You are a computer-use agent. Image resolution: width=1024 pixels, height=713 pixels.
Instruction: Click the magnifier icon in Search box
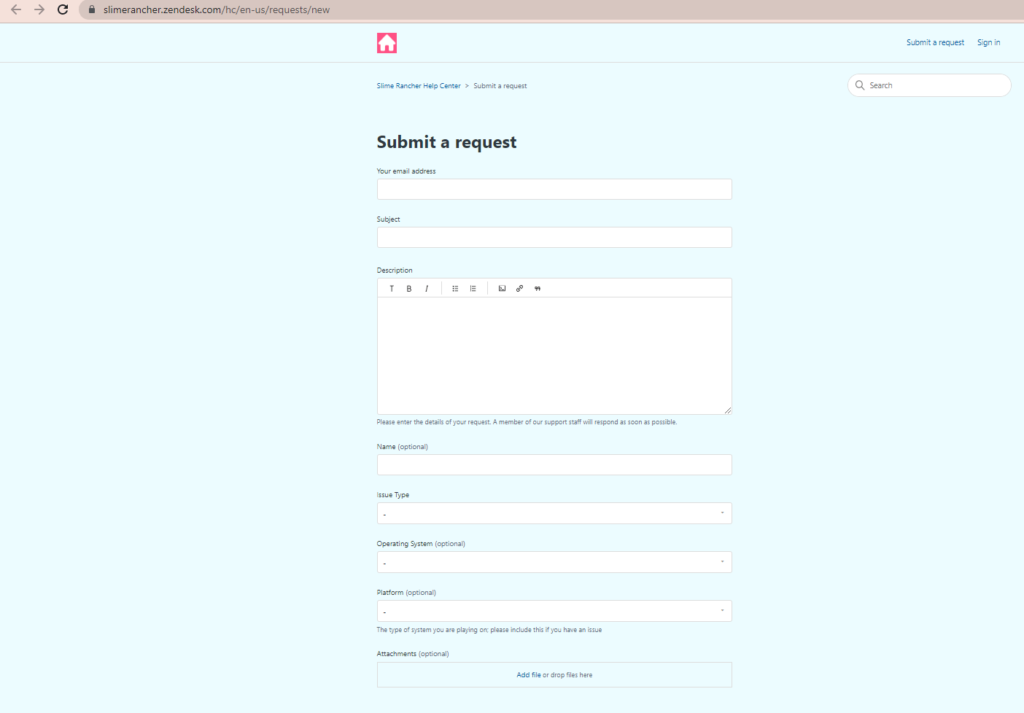[x=859, y=86]
